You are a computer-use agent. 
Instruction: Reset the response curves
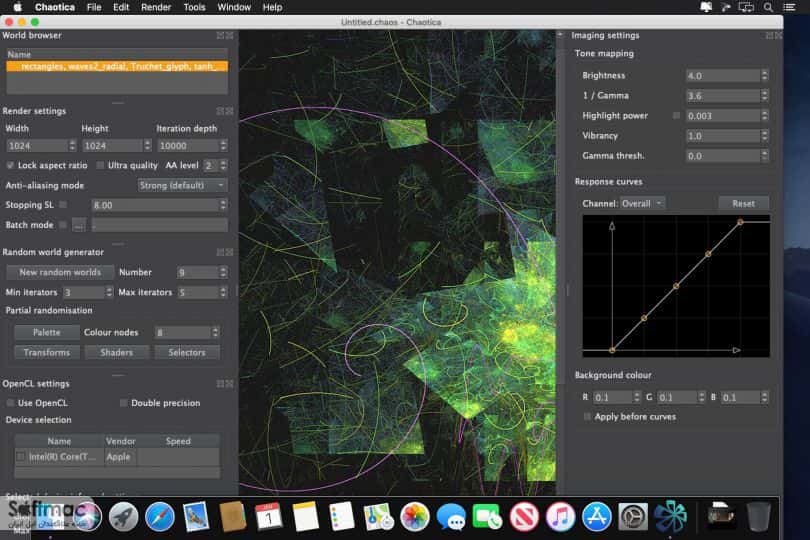coord(743,204)
